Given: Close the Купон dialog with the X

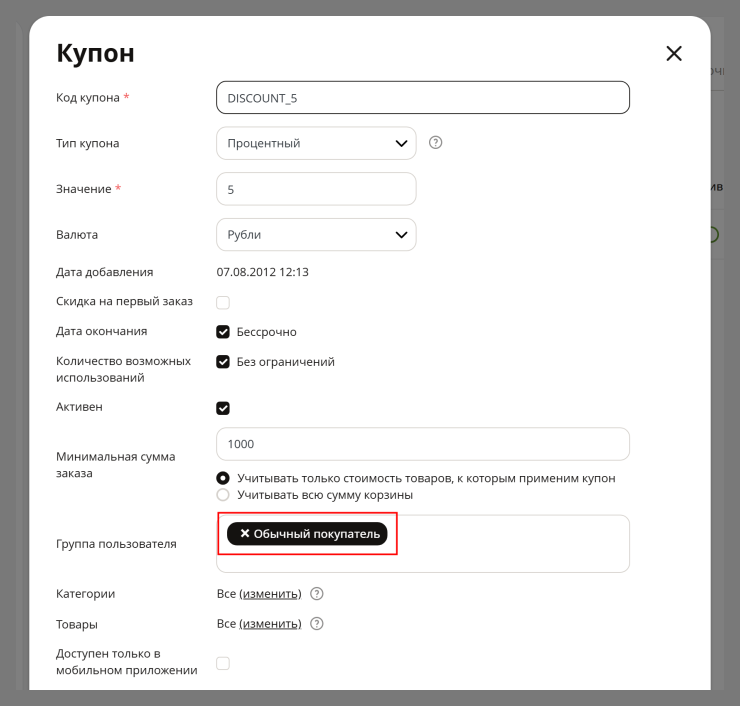Looking at the screenshot, I should (673, 53).
